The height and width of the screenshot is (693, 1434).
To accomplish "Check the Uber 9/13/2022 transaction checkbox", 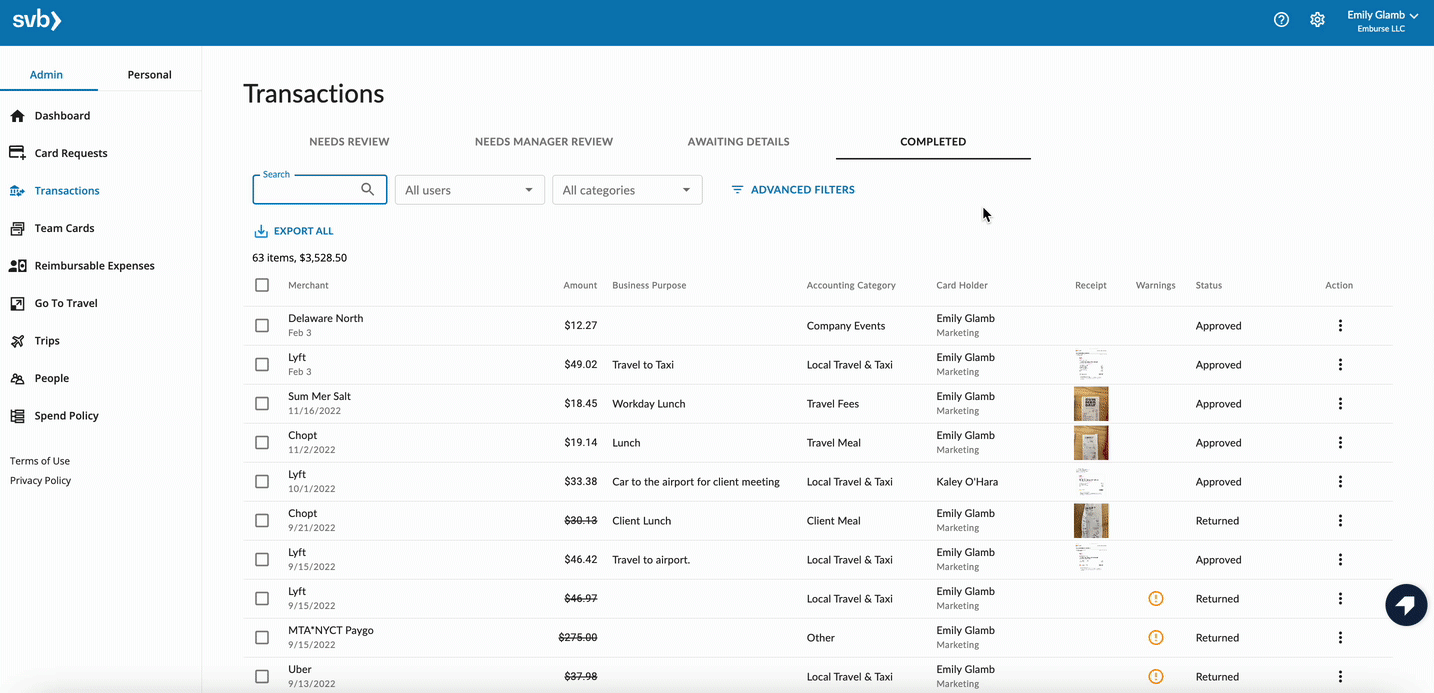I will (x=262, y=677).
